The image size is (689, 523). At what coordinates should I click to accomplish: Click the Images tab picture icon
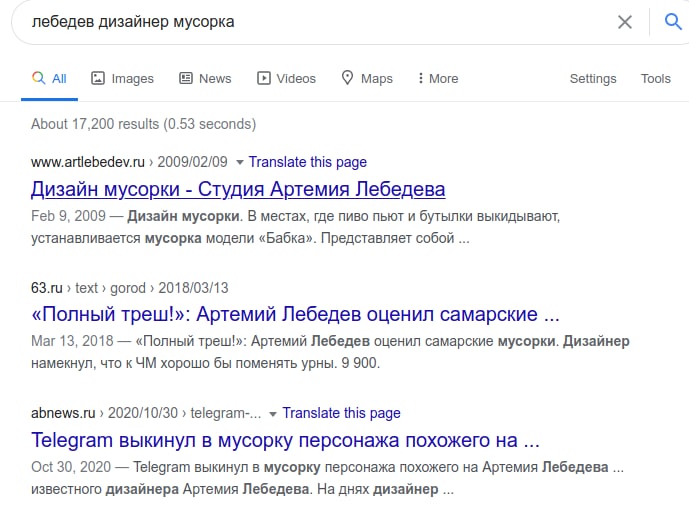pos(98,78)
